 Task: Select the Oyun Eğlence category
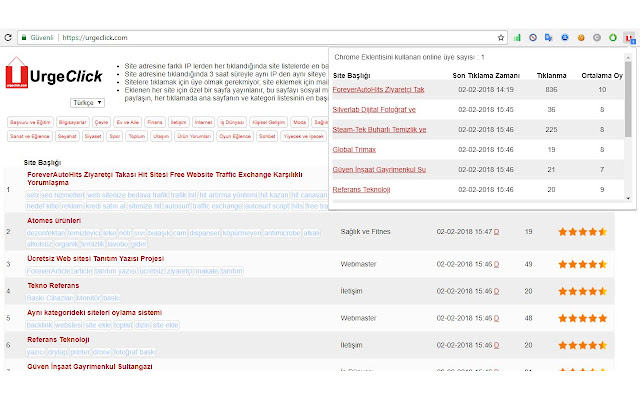click(x=235, y=136)
